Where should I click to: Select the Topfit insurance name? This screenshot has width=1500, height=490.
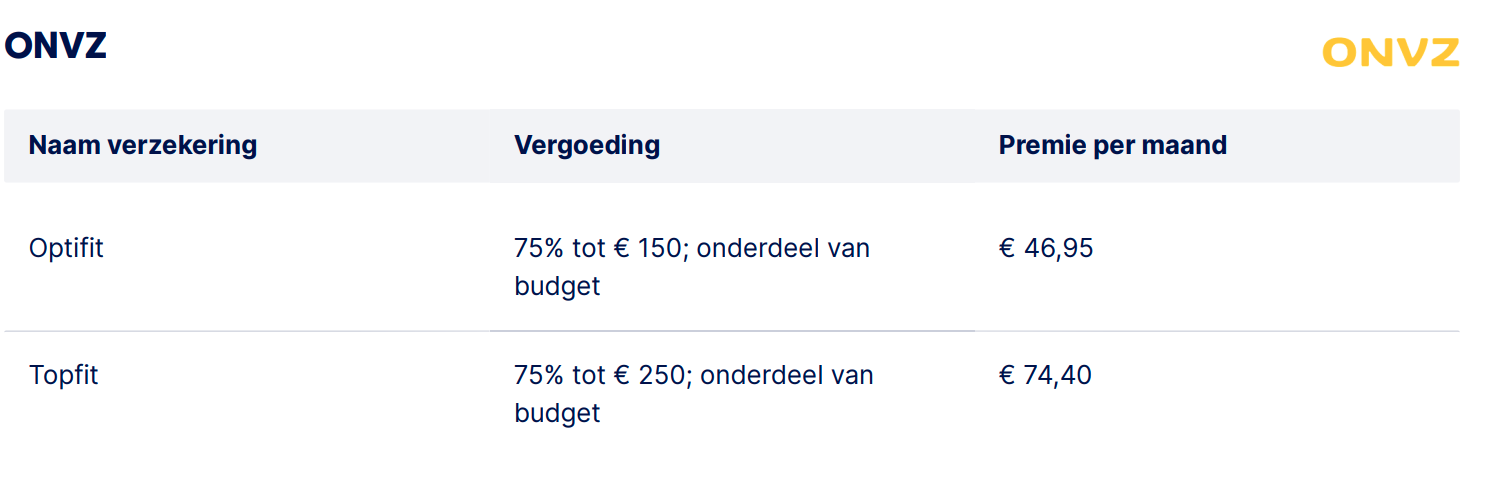click(x=64, y=376)
